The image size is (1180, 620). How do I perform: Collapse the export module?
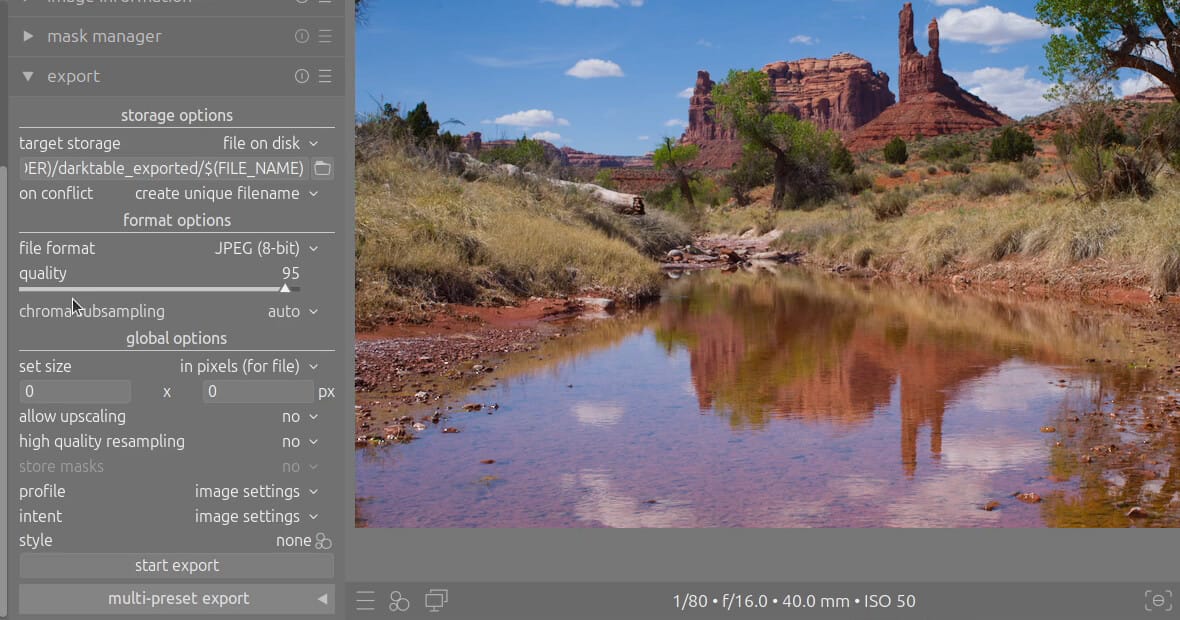[28, 76]
